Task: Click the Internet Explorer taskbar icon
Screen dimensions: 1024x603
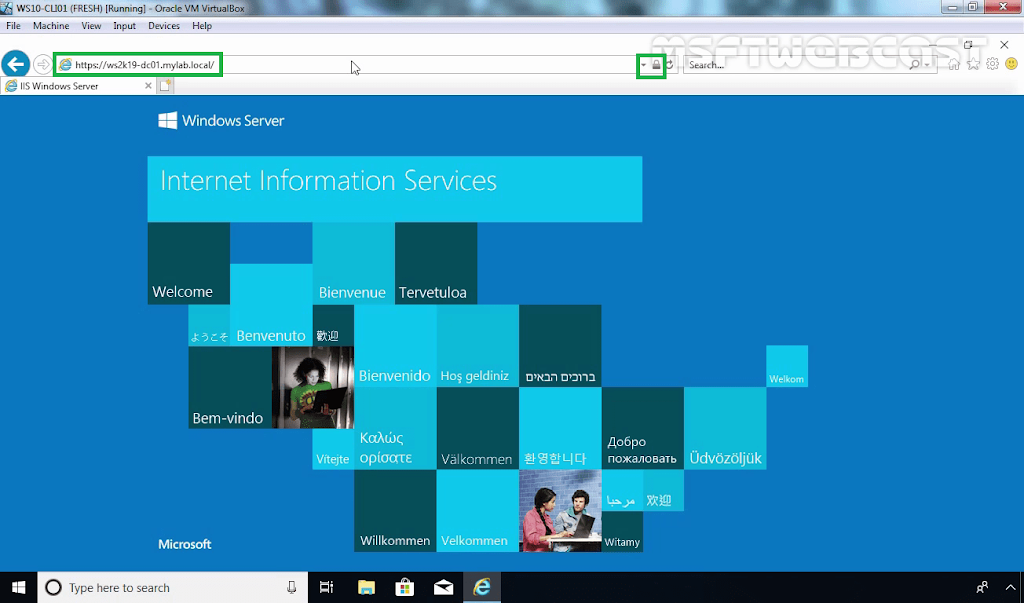Action: click(482, 587)
